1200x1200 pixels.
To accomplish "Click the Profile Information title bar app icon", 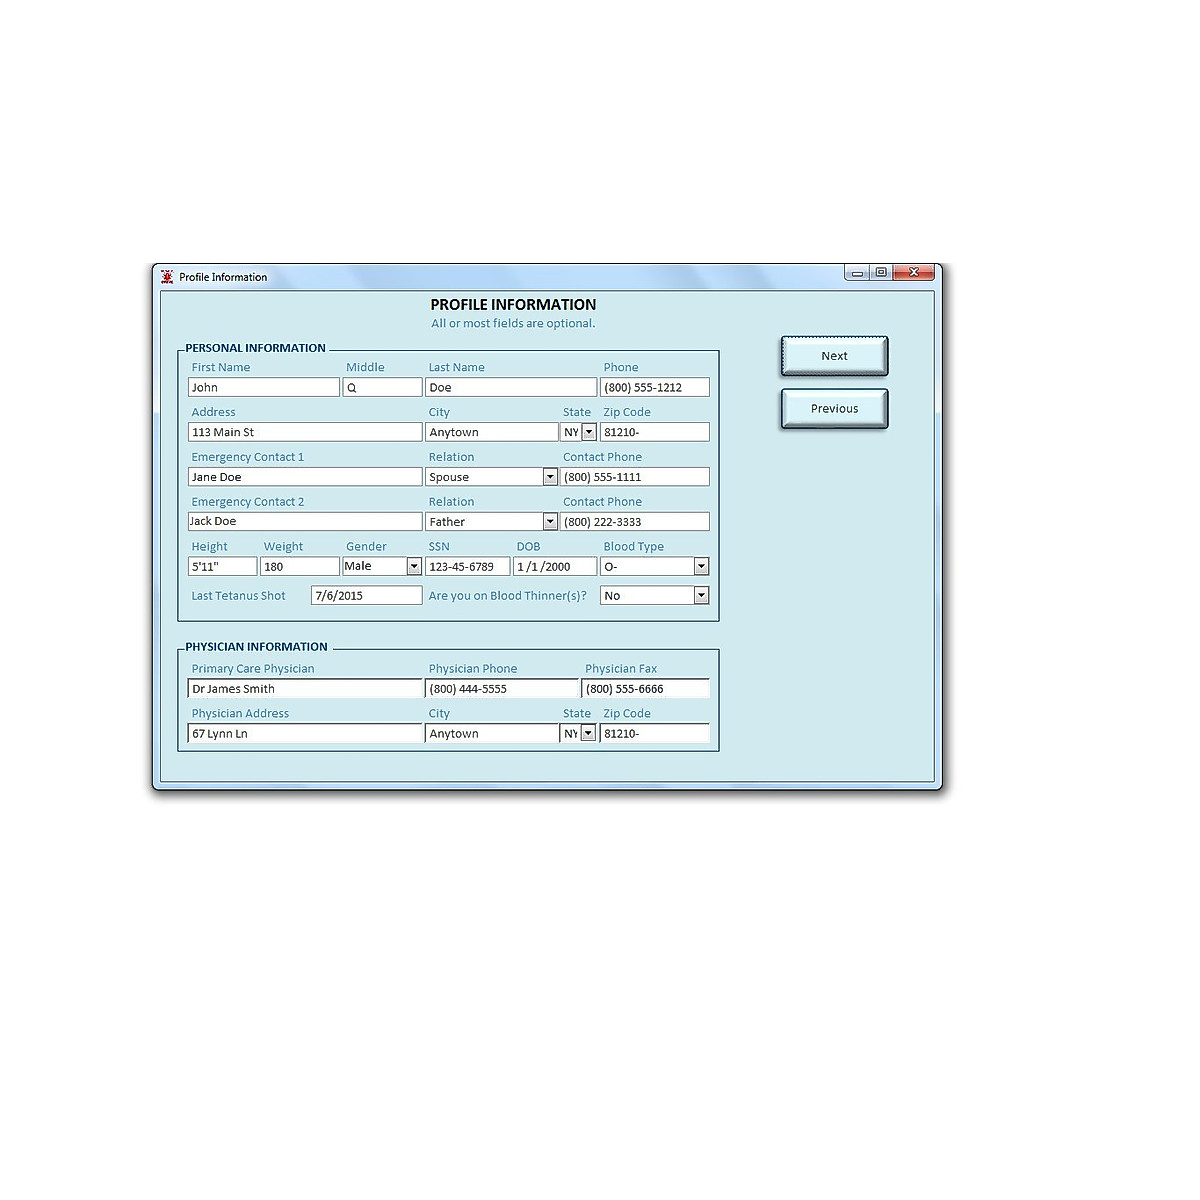I will [x=167, y=277].
